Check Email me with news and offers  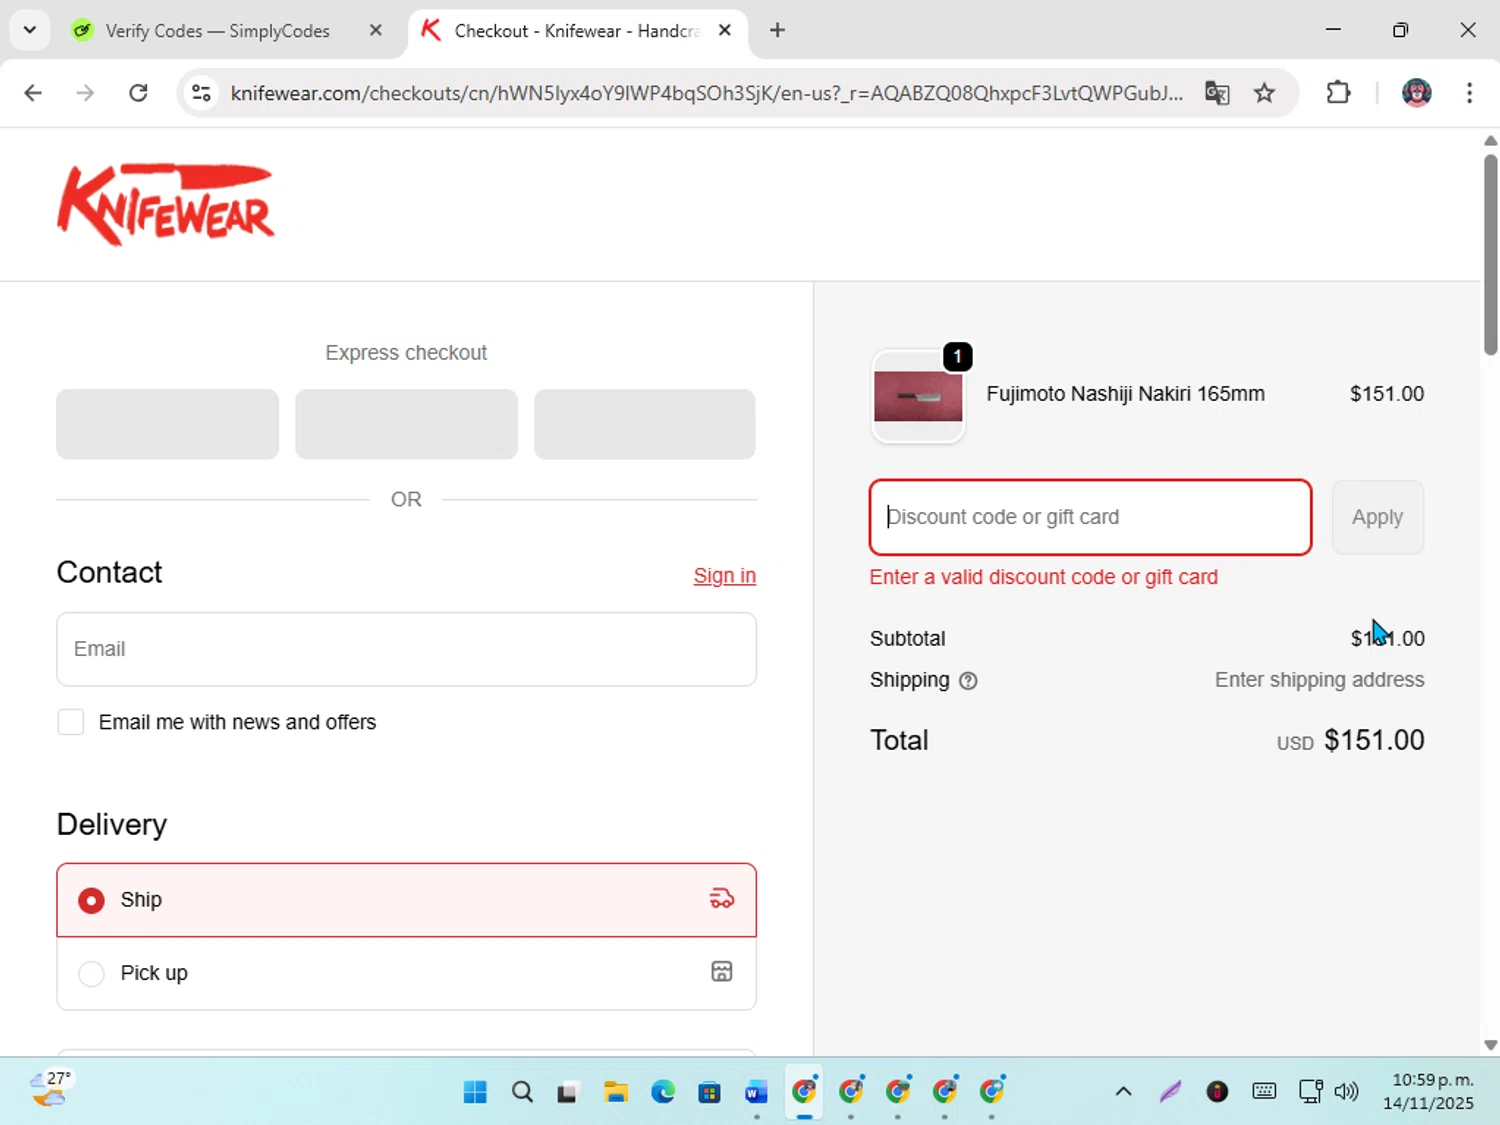pyautogui.click(x=71, y=722)
